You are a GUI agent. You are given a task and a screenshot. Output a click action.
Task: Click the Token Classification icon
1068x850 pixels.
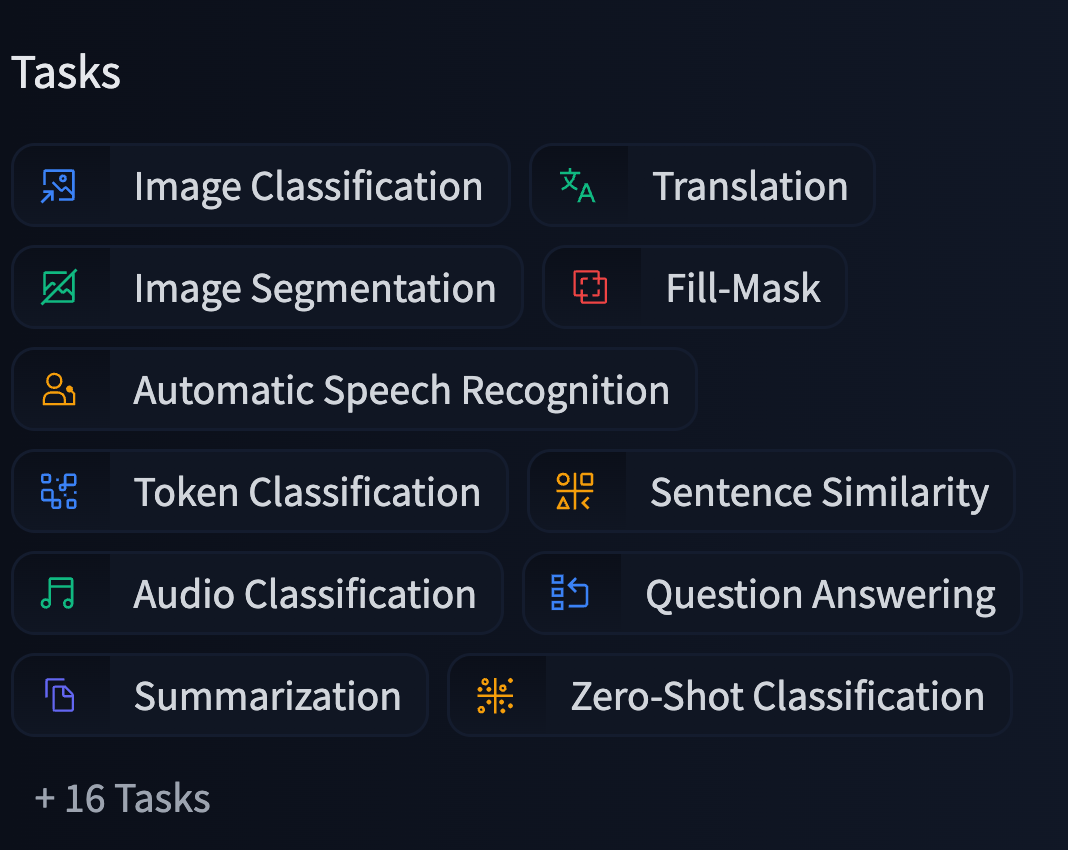point(59,492)
